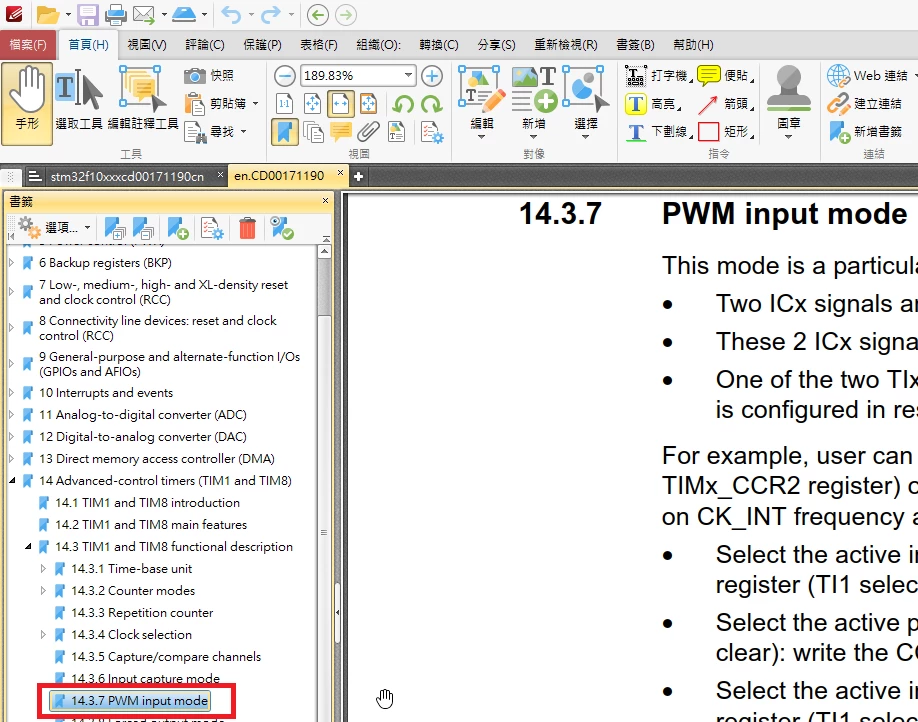Open the clipboard (剪貼簿) tool

click(x=215, y=104)
